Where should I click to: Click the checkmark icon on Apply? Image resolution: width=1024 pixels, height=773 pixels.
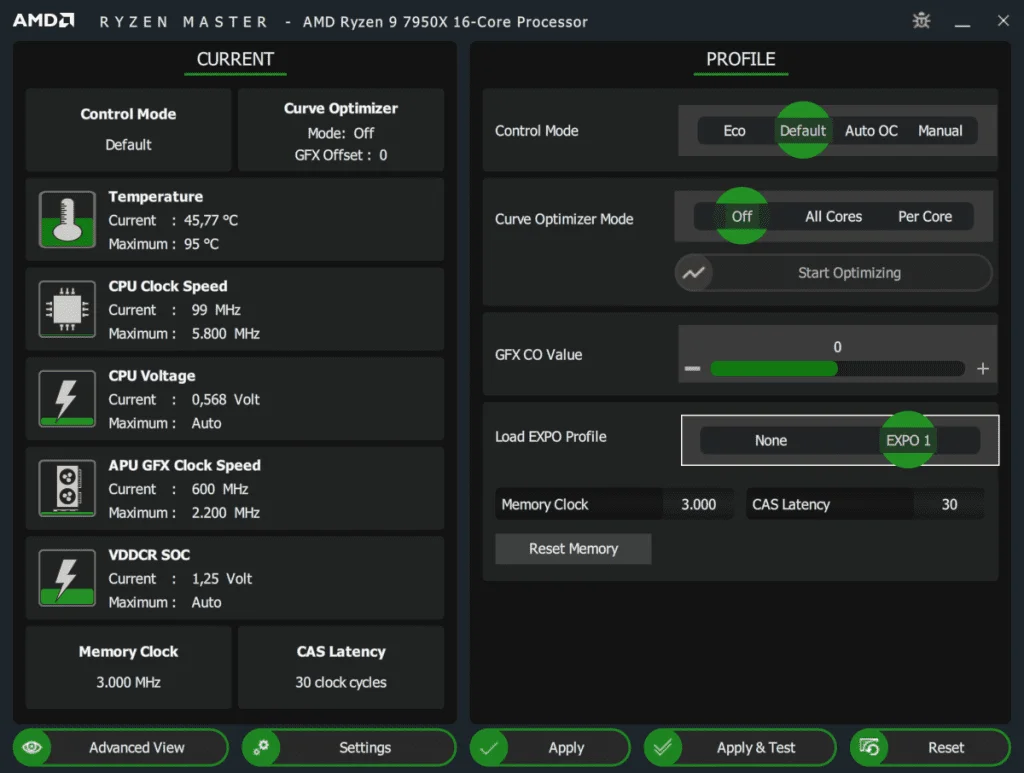(489, 747)
